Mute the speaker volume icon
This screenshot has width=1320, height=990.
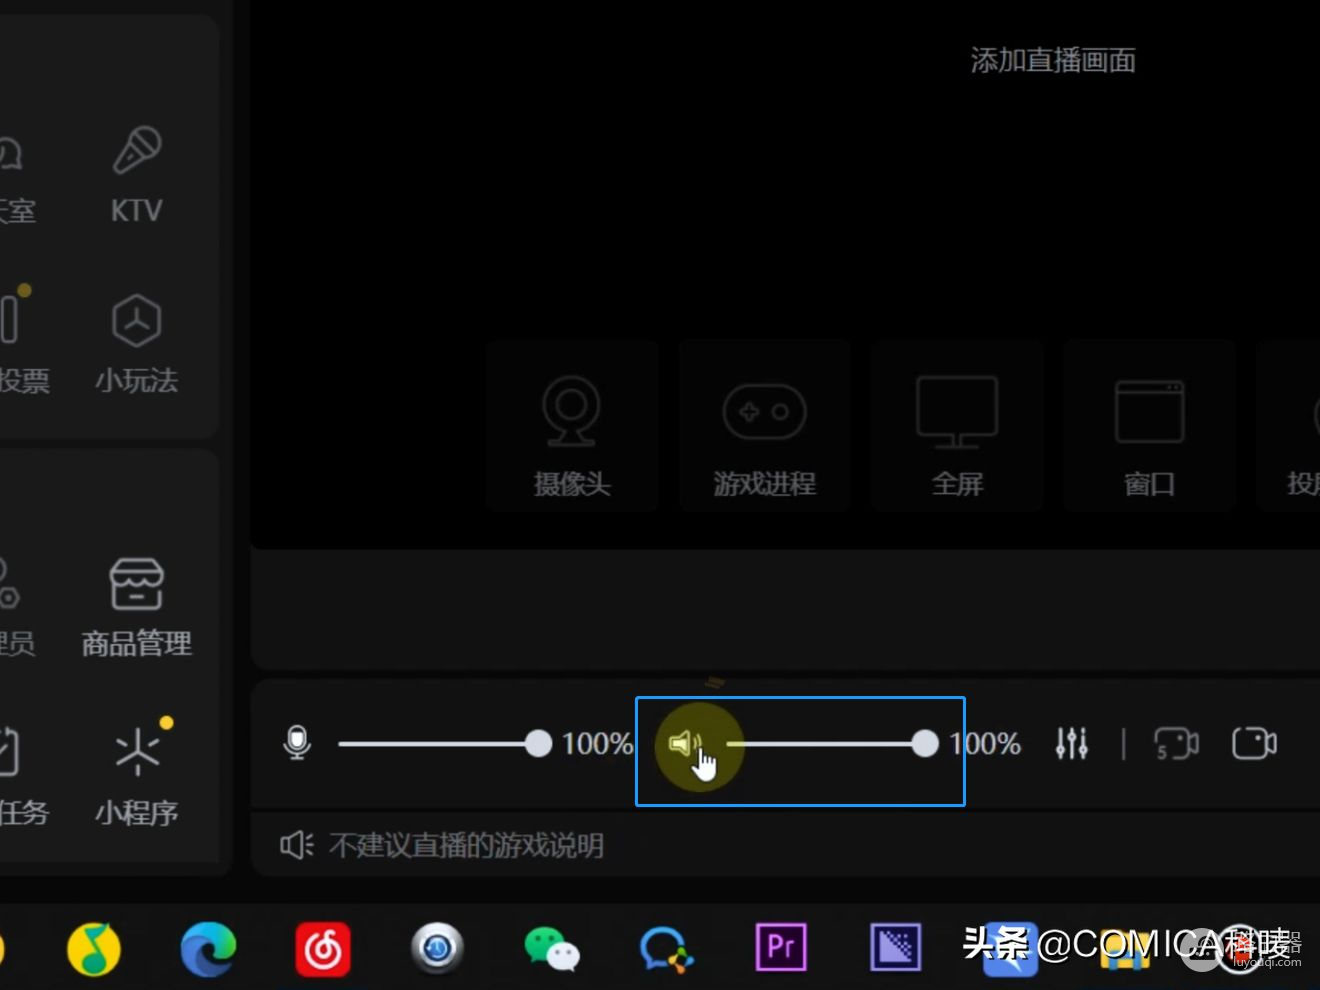point(684,743)
